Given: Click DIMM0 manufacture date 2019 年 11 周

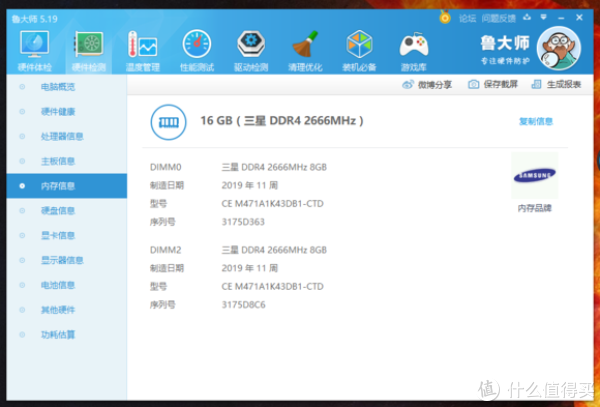Looking at the screenshot, I should pyautogui.click(x=249, y=186).
